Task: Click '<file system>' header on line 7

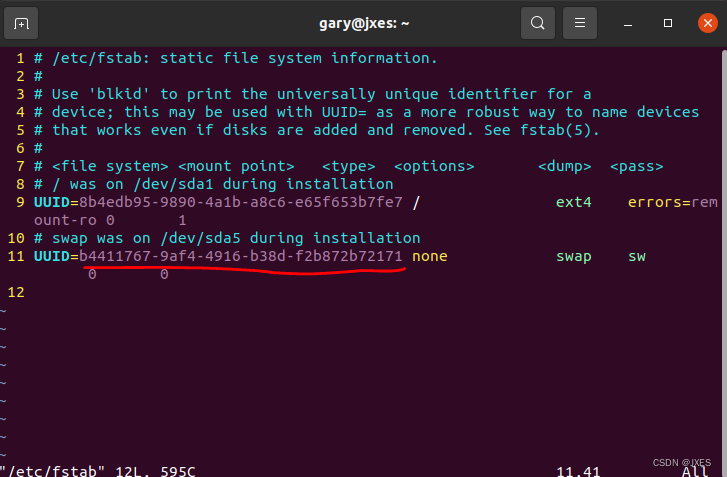Action: [110, 166]
